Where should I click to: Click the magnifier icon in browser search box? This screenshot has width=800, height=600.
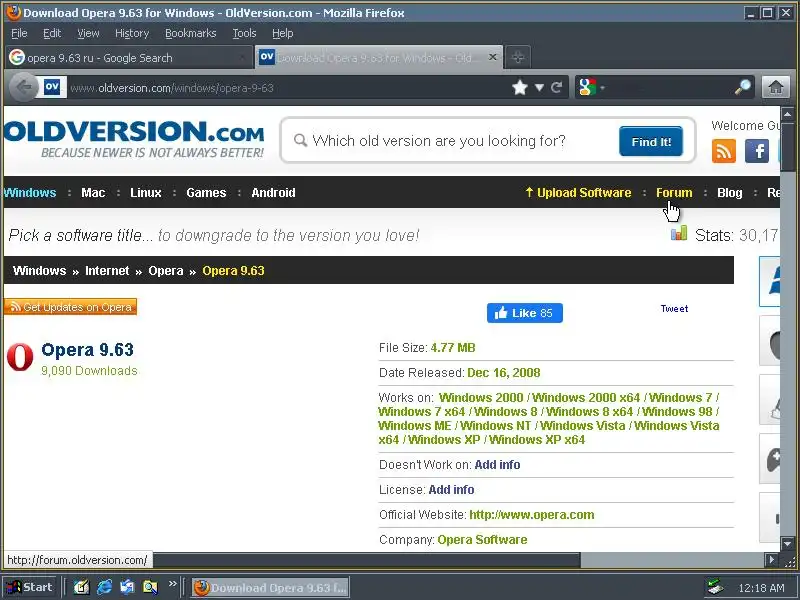[743, 87]
